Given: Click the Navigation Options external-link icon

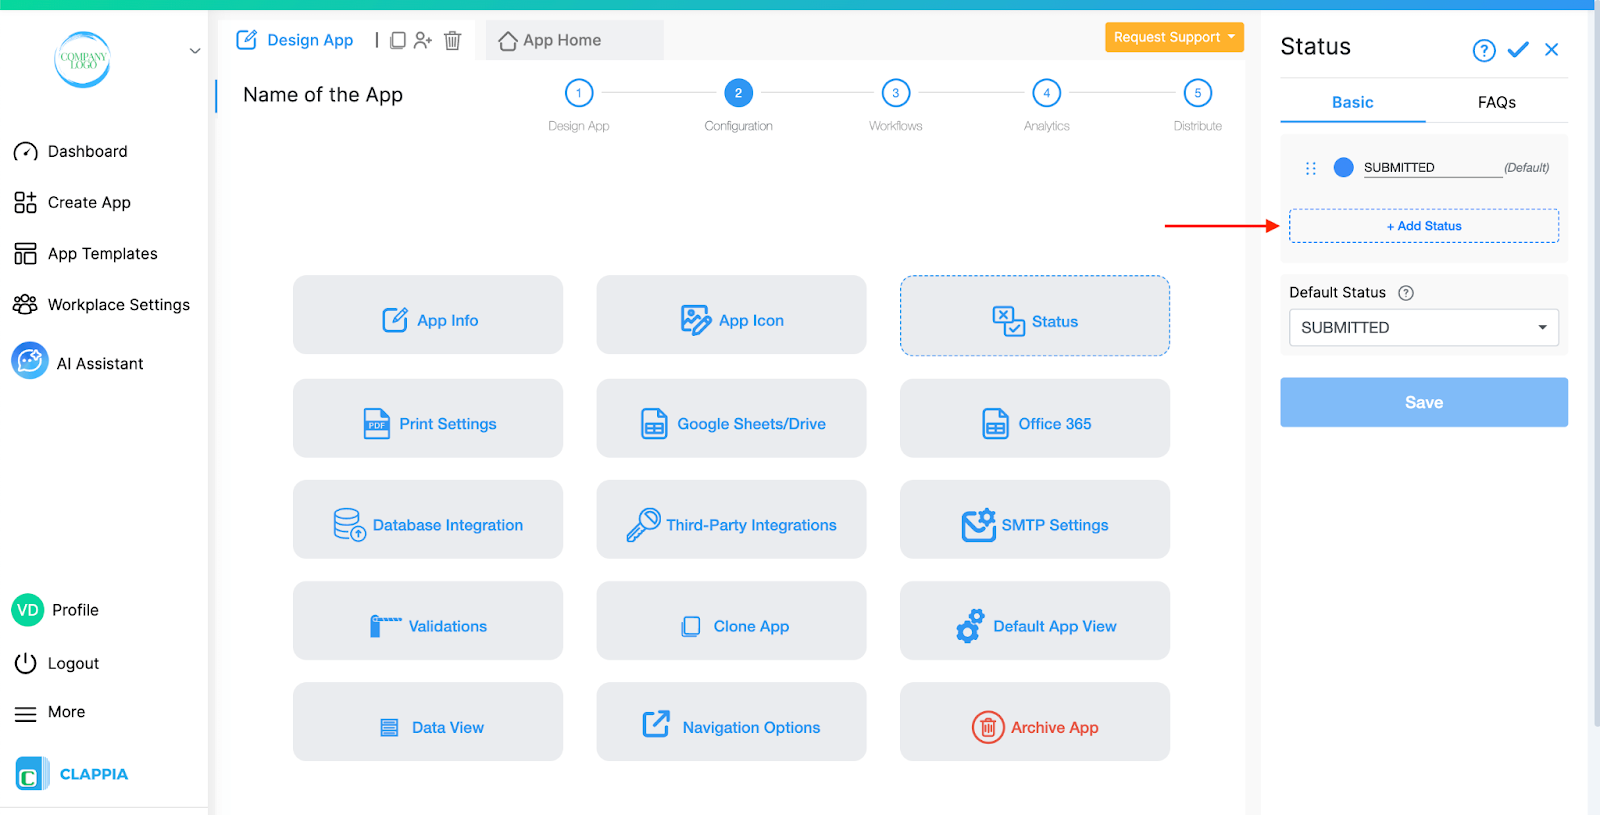Looking at the screenshot, I should click(656, 724).
